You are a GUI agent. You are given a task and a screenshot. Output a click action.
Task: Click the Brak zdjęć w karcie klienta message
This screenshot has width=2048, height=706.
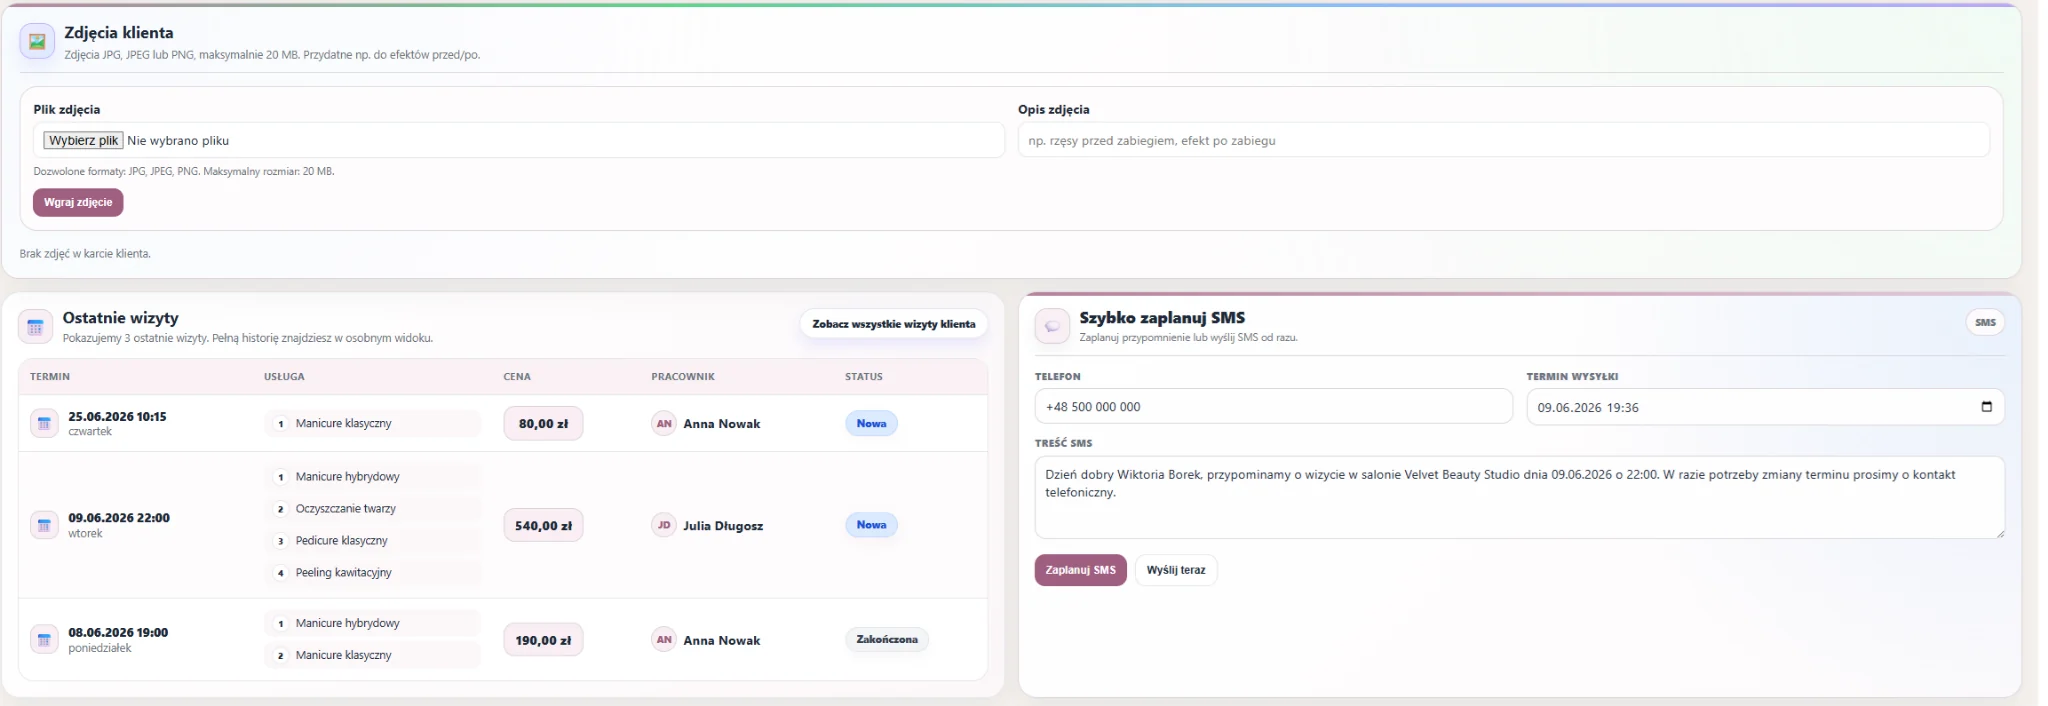tap(85, 254)
